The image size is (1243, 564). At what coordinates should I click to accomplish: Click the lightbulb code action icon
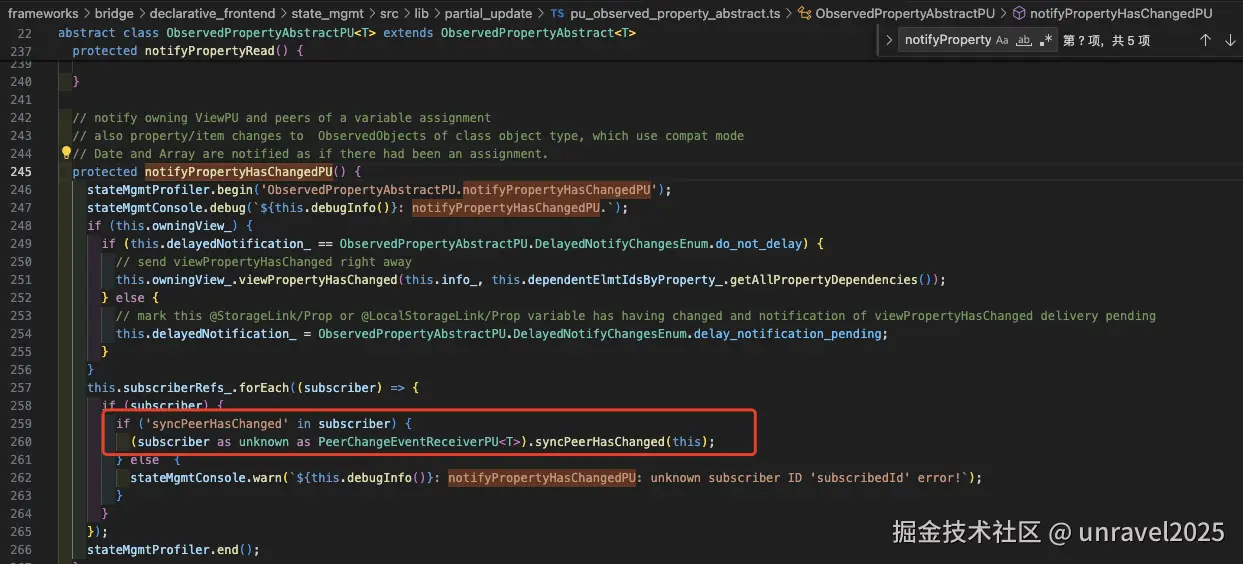click(66, 153)
